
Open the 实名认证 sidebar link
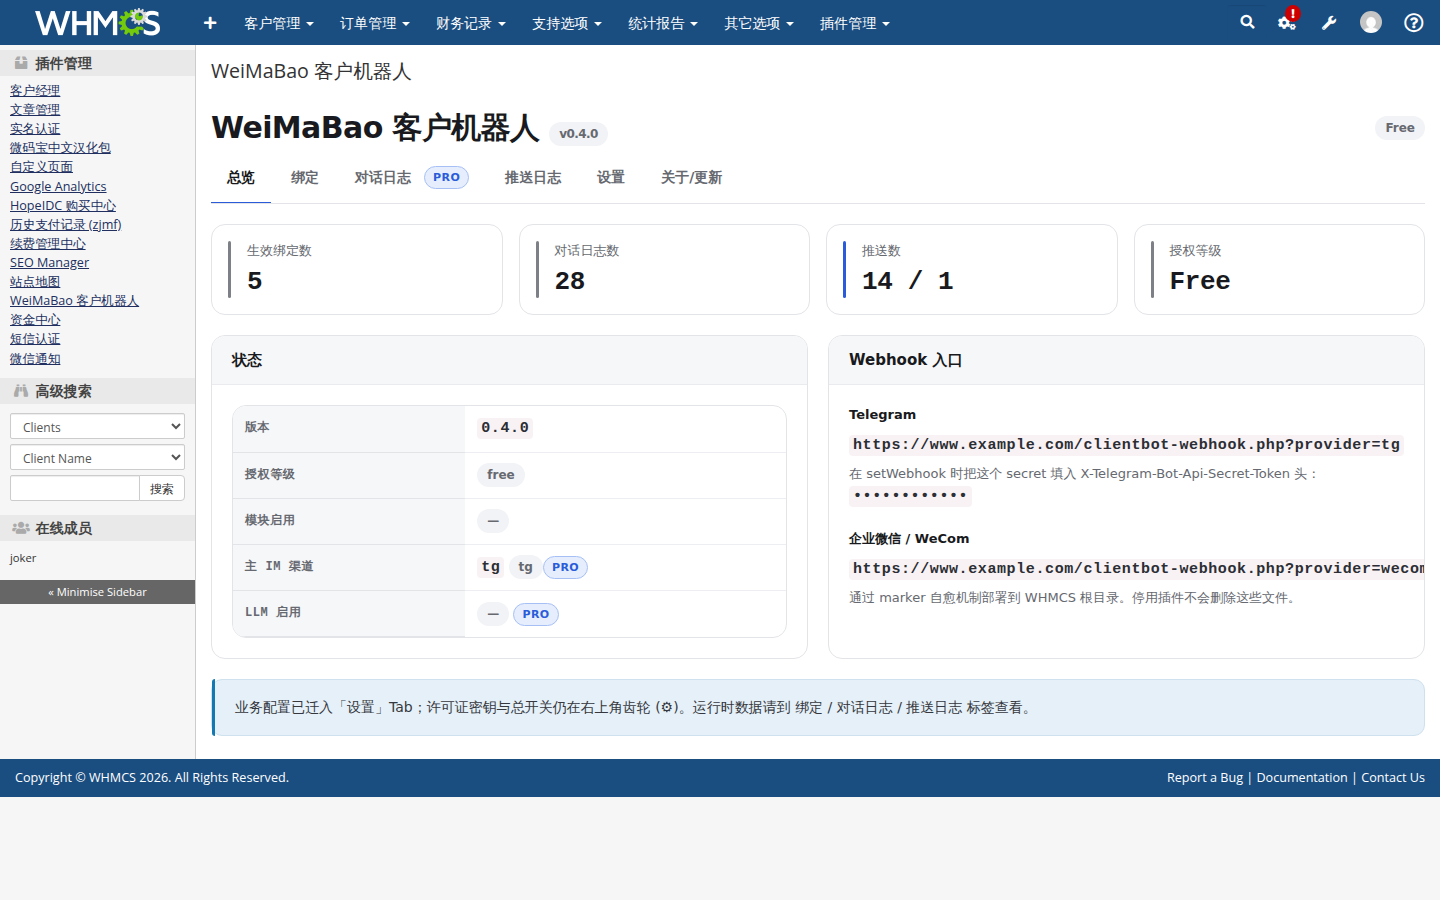tap(35, 128)
